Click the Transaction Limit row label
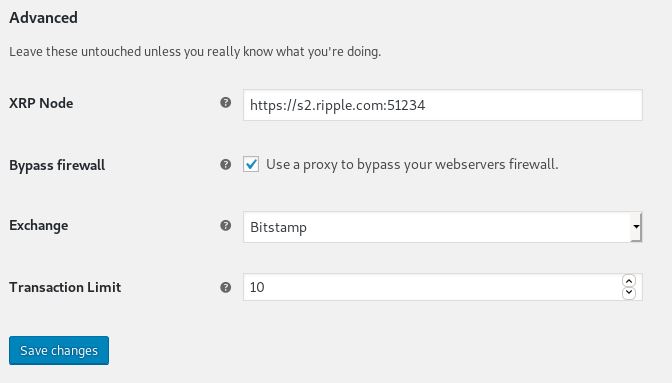The height and width of the screenshot is (383, 672). click(65, 287)
